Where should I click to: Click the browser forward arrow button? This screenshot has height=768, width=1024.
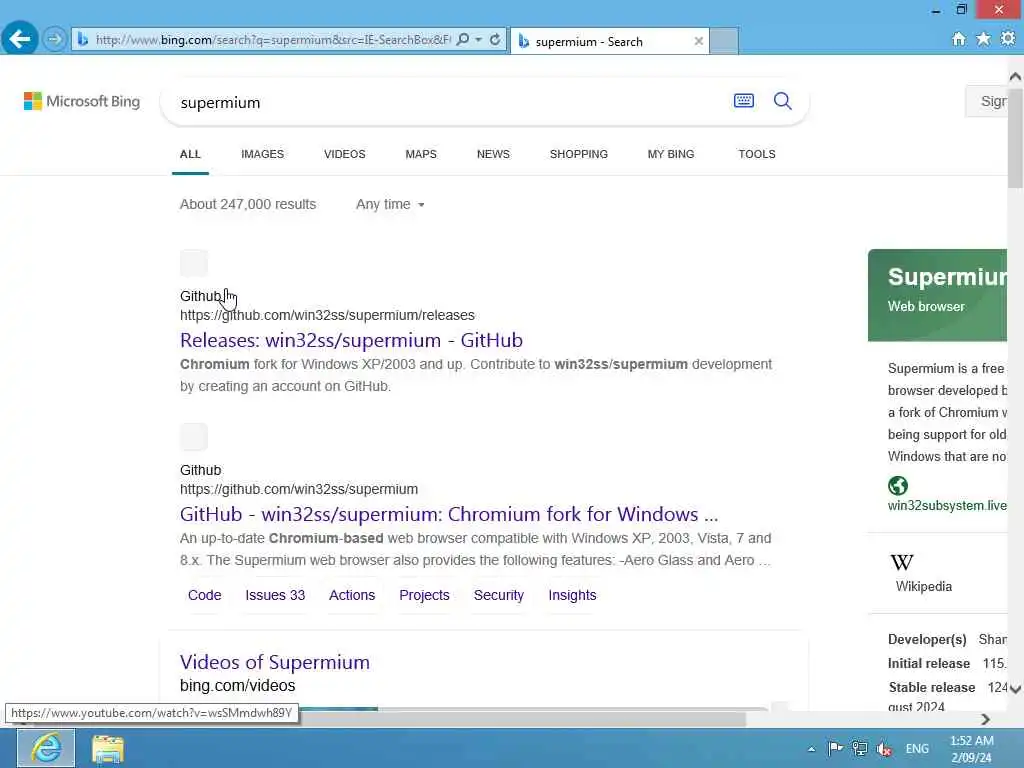coord(55,39)
